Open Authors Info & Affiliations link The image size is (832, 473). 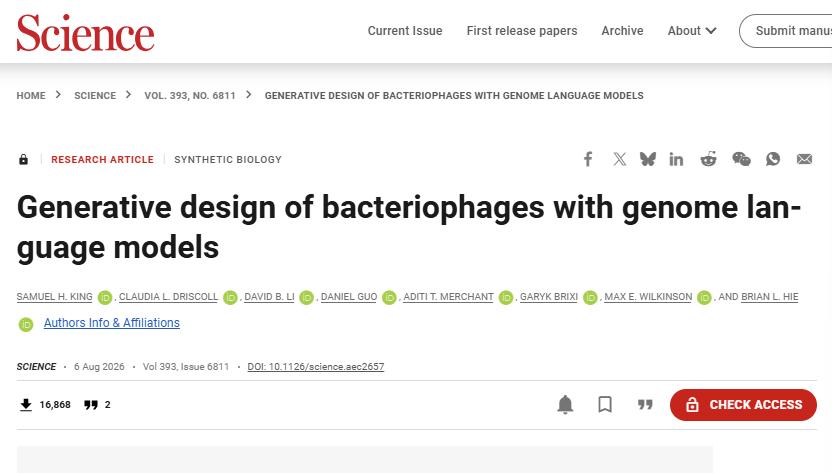[x=111, y=323]
